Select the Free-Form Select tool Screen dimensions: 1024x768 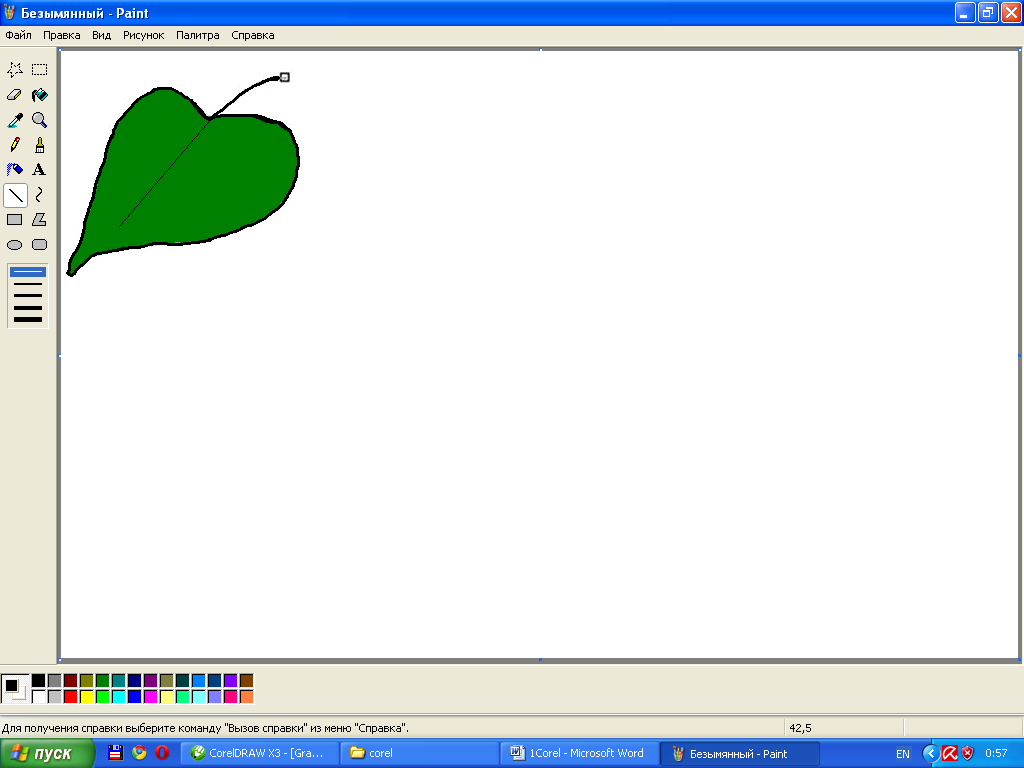[15, 69]
